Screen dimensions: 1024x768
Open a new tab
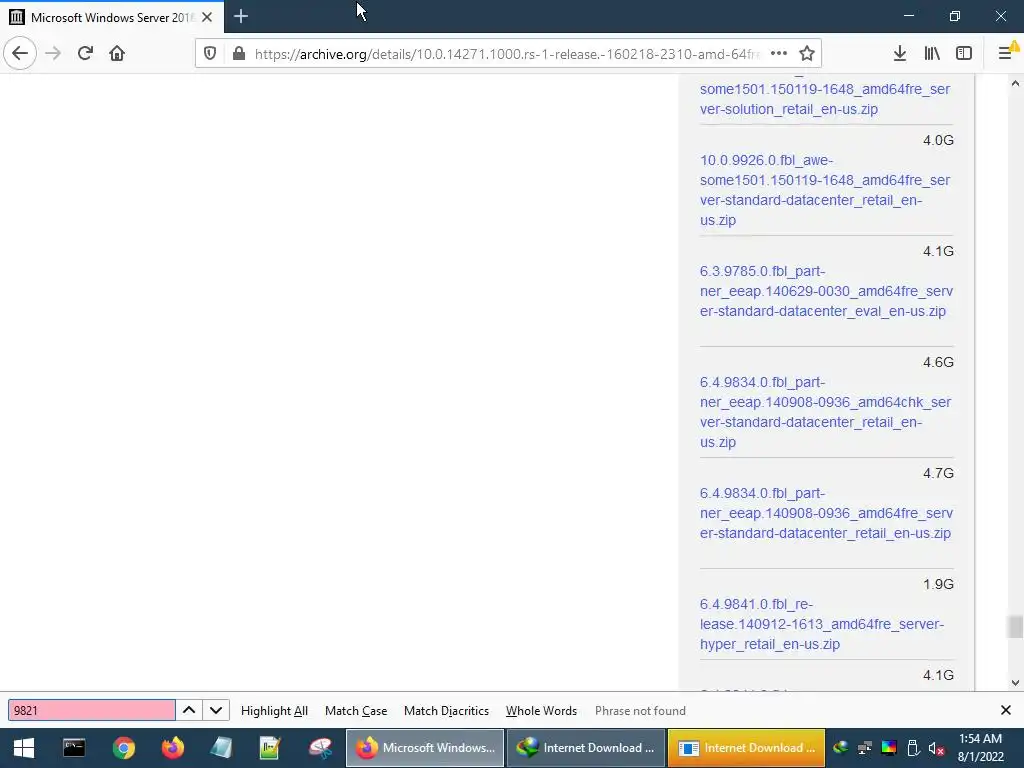(x=240, y=16)
